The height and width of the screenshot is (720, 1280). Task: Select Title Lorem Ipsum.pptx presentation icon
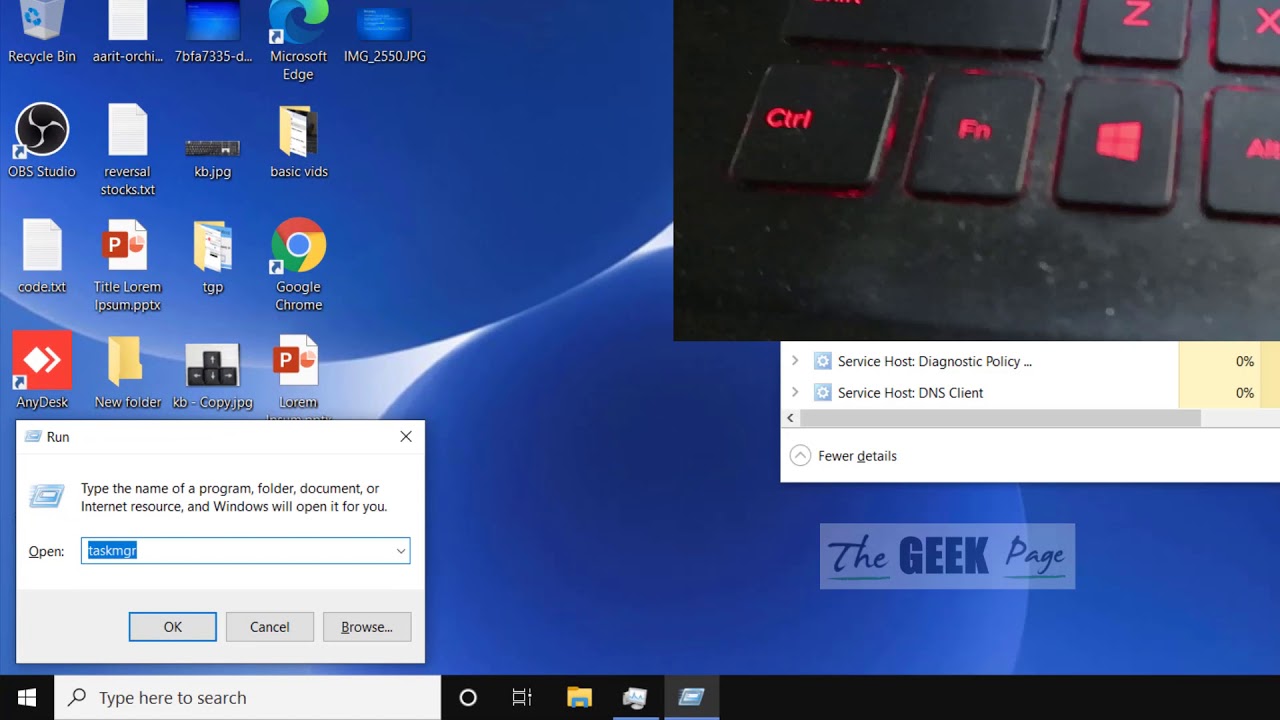coord(128,264)
